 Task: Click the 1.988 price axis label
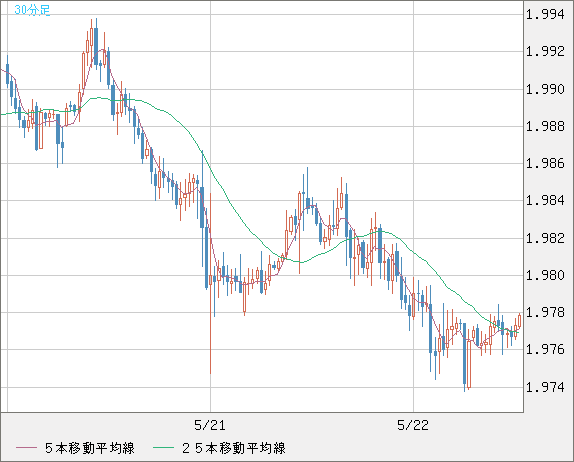(x=545, y=126)
